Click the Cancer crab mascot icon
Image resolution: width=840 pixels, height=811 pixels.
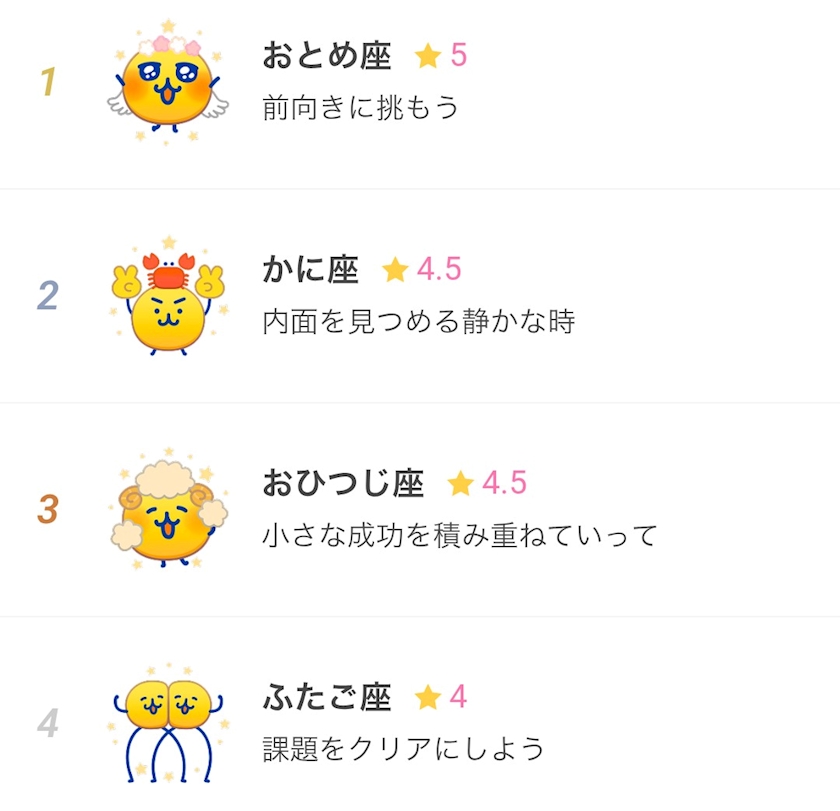(167, 297)
